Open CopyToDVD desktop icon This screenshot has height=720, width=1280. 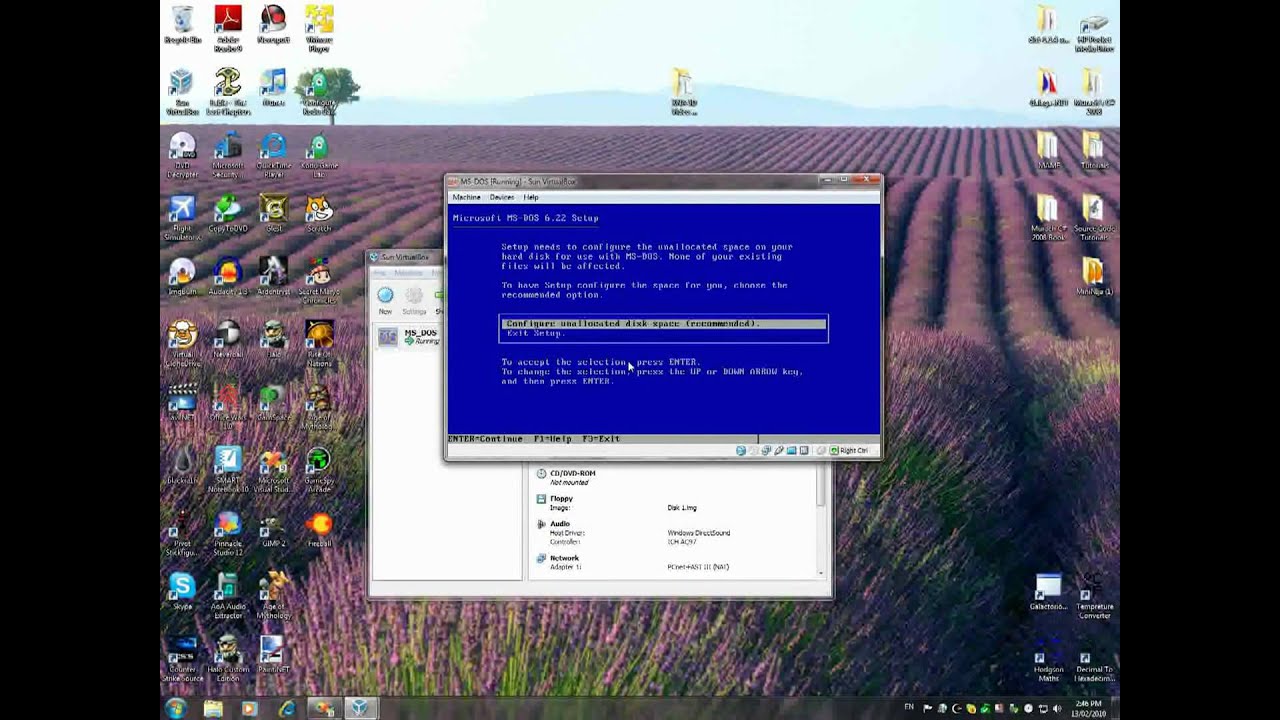(228, 214)
